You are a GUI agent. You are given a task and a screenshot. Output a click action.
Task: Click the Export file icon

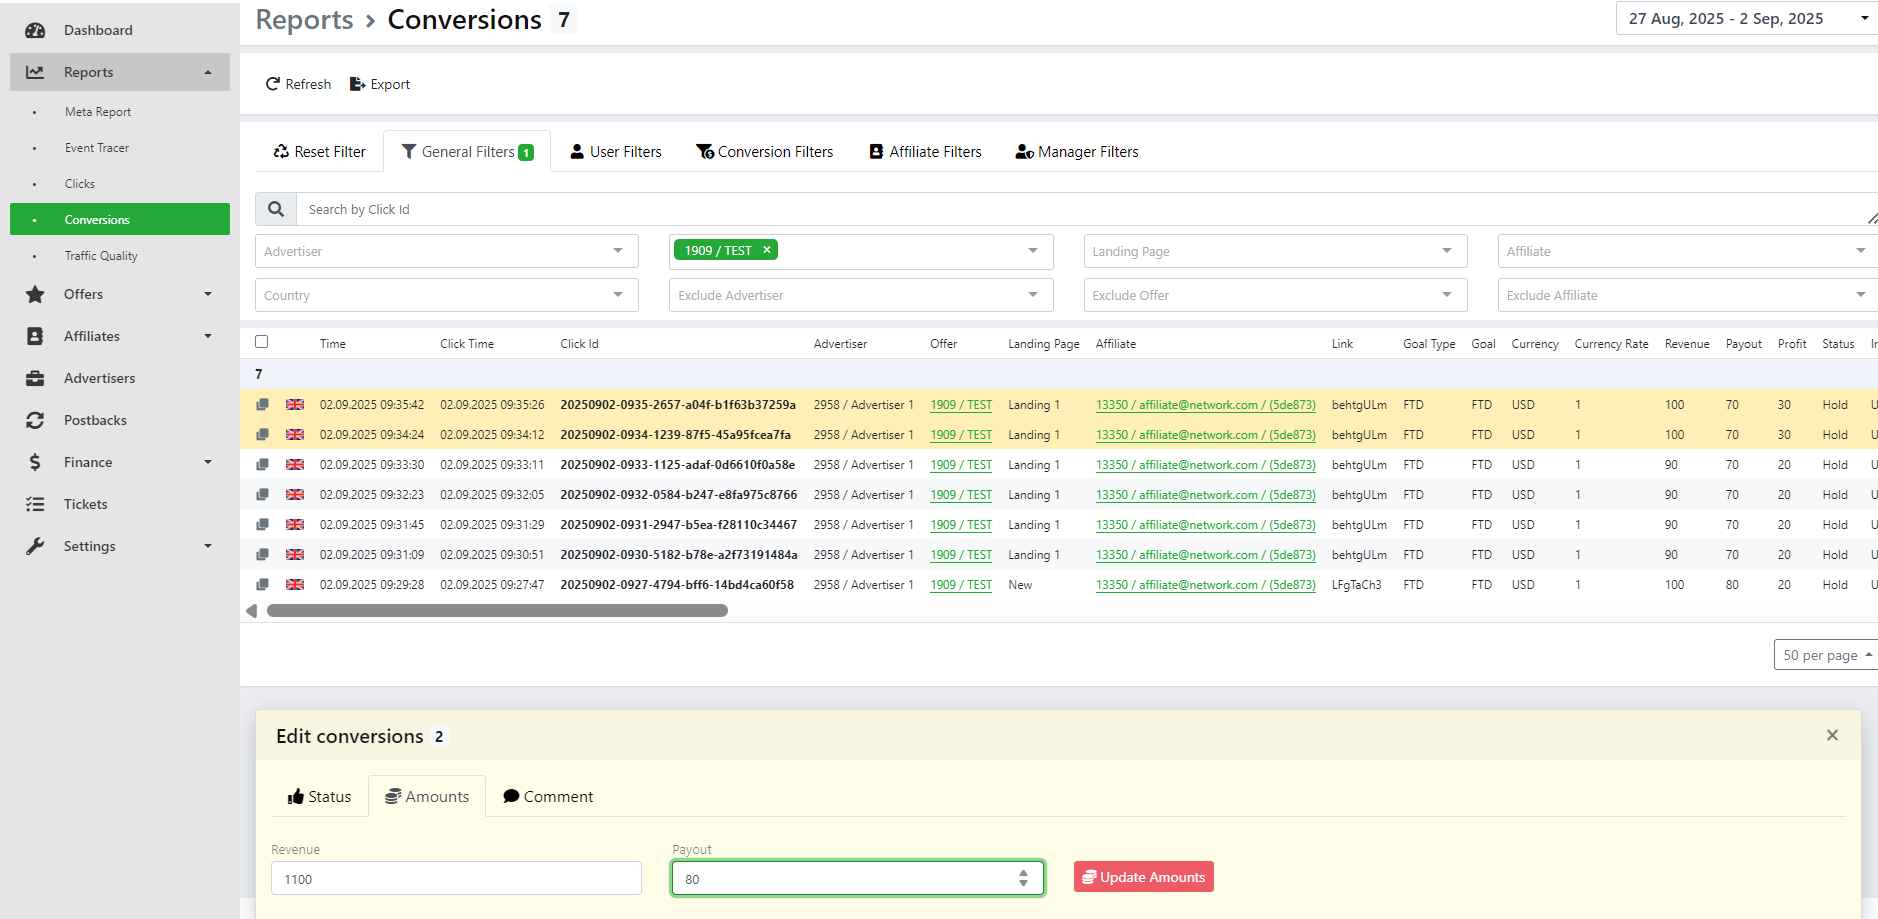pos(357,84)
